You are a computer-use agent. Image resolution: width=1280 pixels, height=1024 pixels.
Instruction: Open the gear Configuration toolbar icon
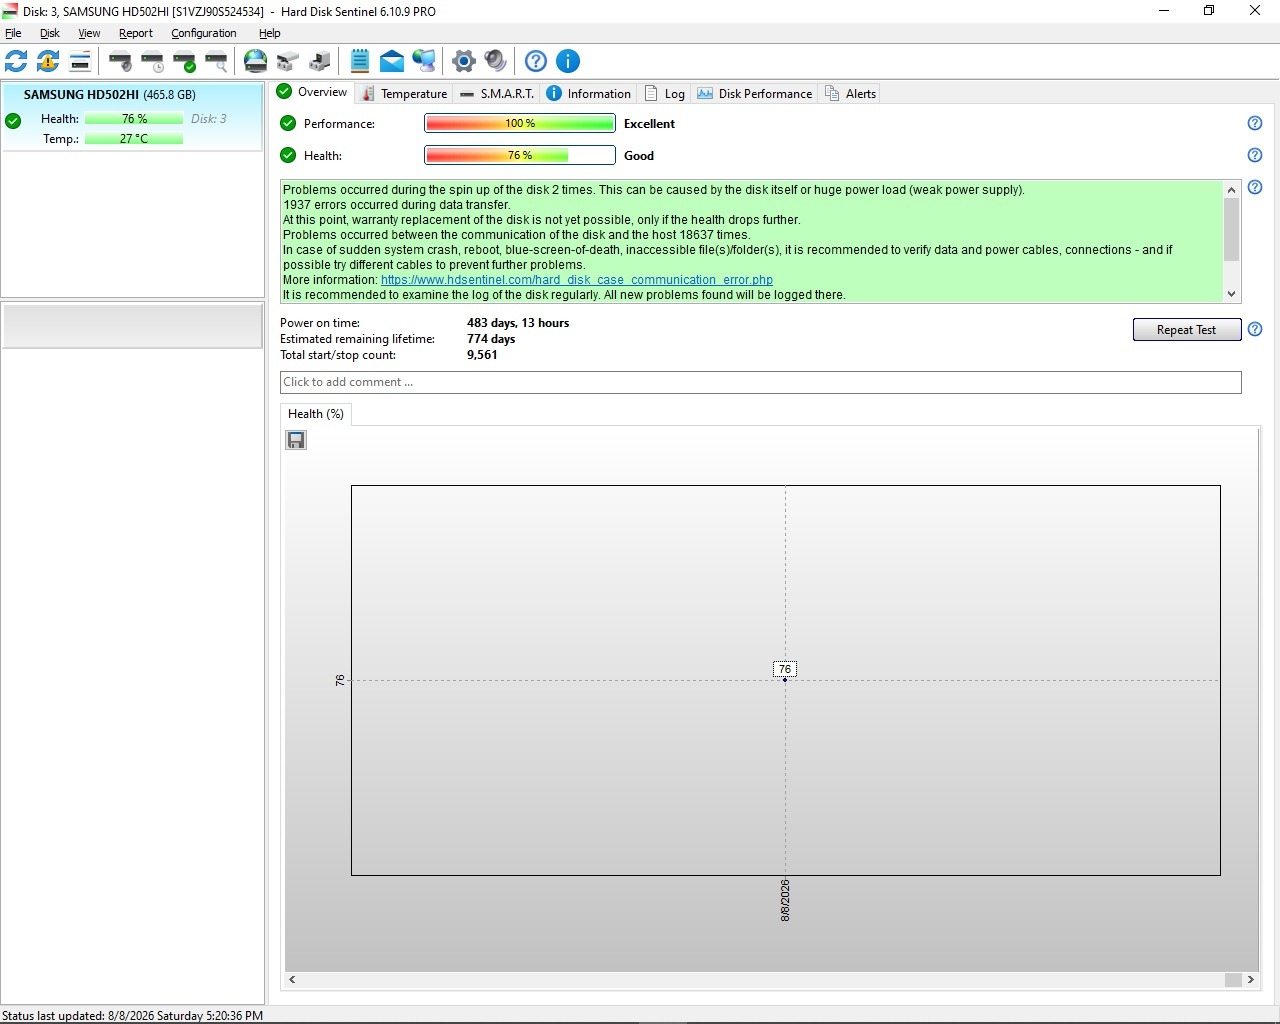(x=464, y=61)
